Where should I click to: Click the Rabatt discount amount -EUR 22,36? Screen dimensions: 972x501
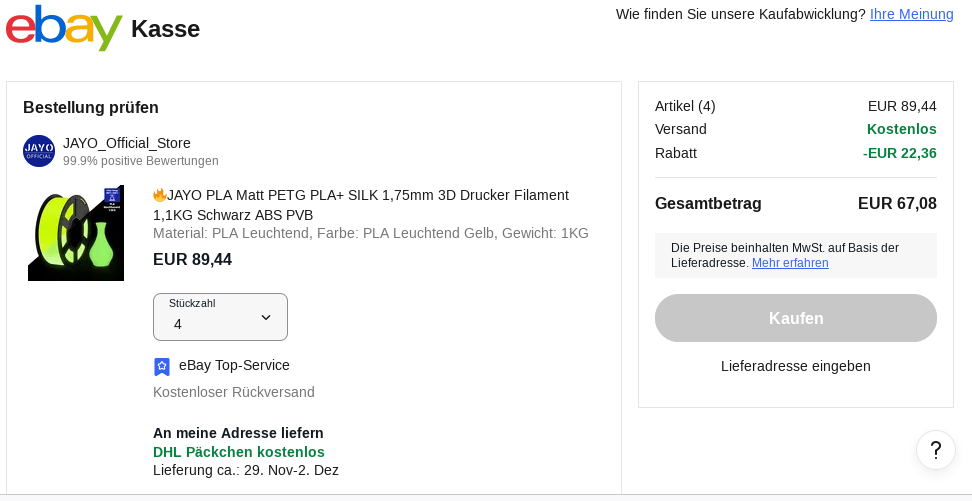tap(899, 153)
